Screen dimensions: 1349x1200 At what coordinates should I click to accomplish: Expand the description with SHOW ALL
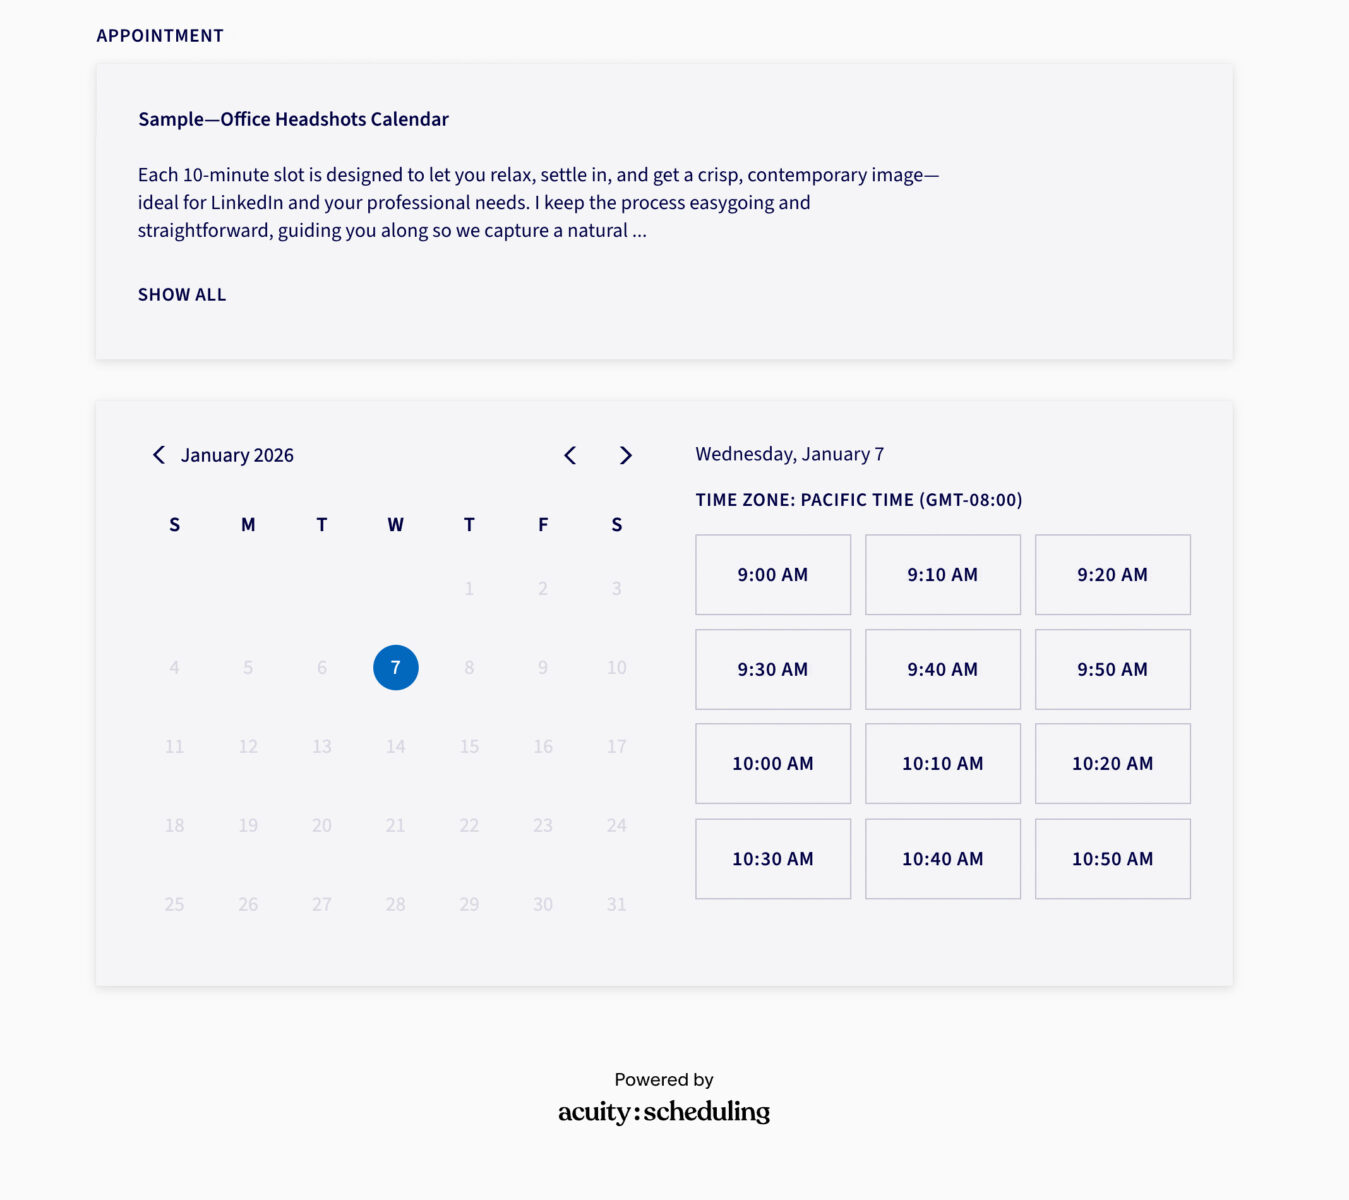point(181,294)
